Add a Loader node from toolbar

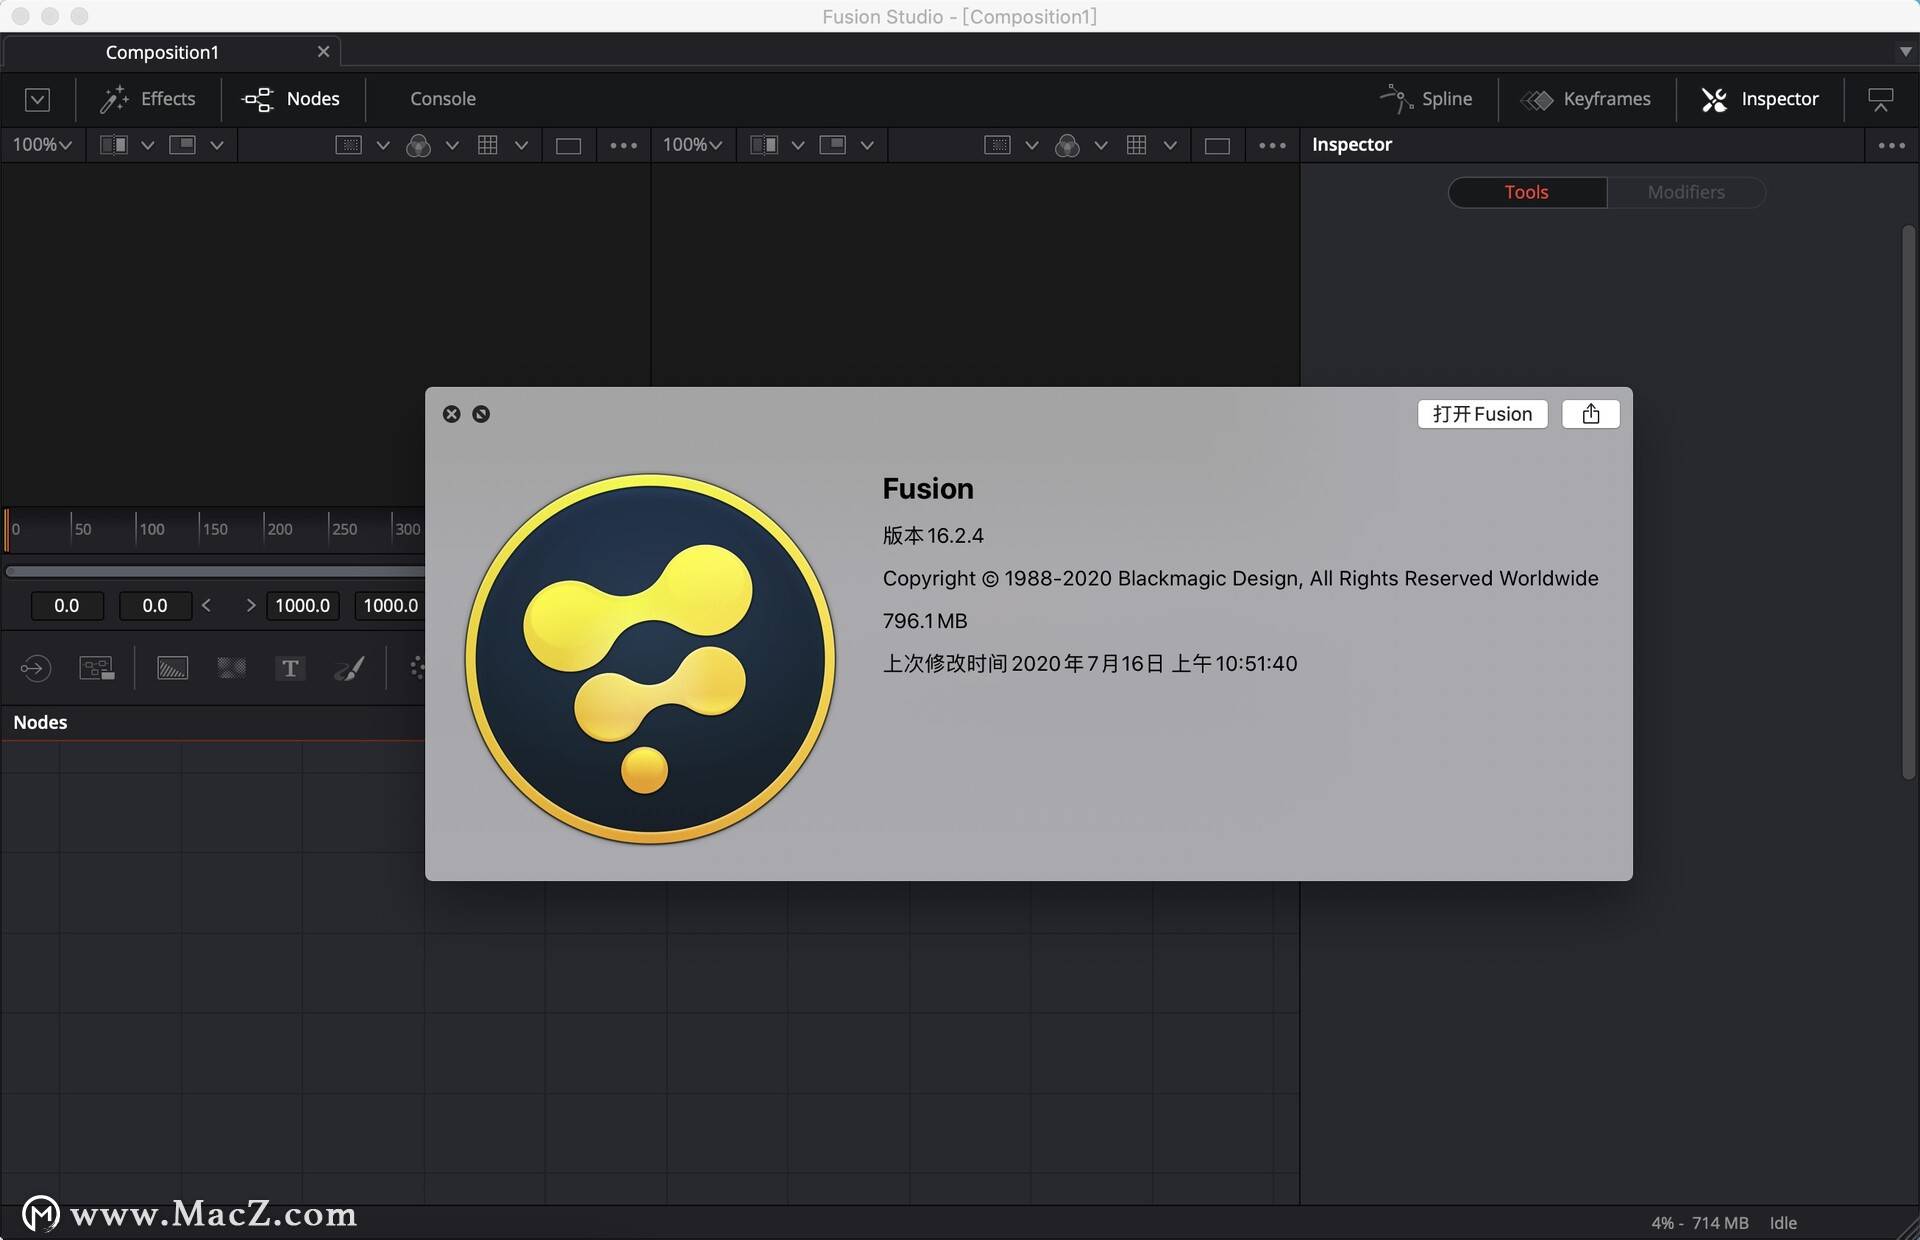(35, 668)
